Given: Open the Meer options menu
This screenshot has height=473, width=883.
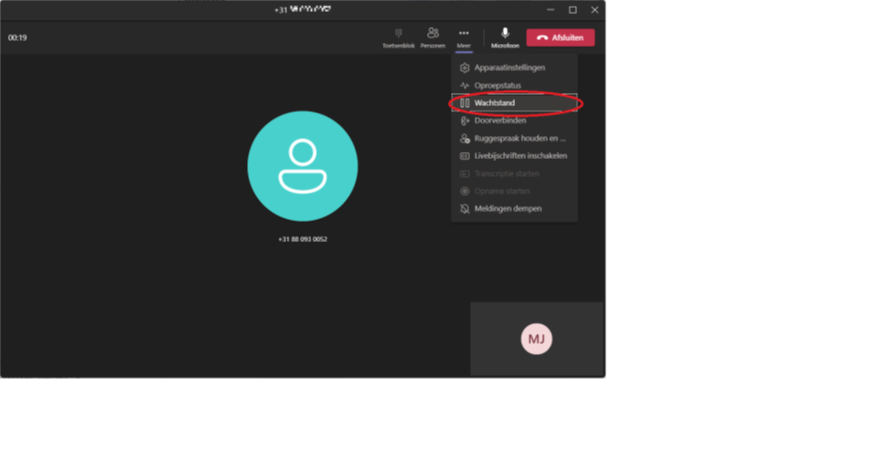Looking at the screenshot, I should coord(463,37).
